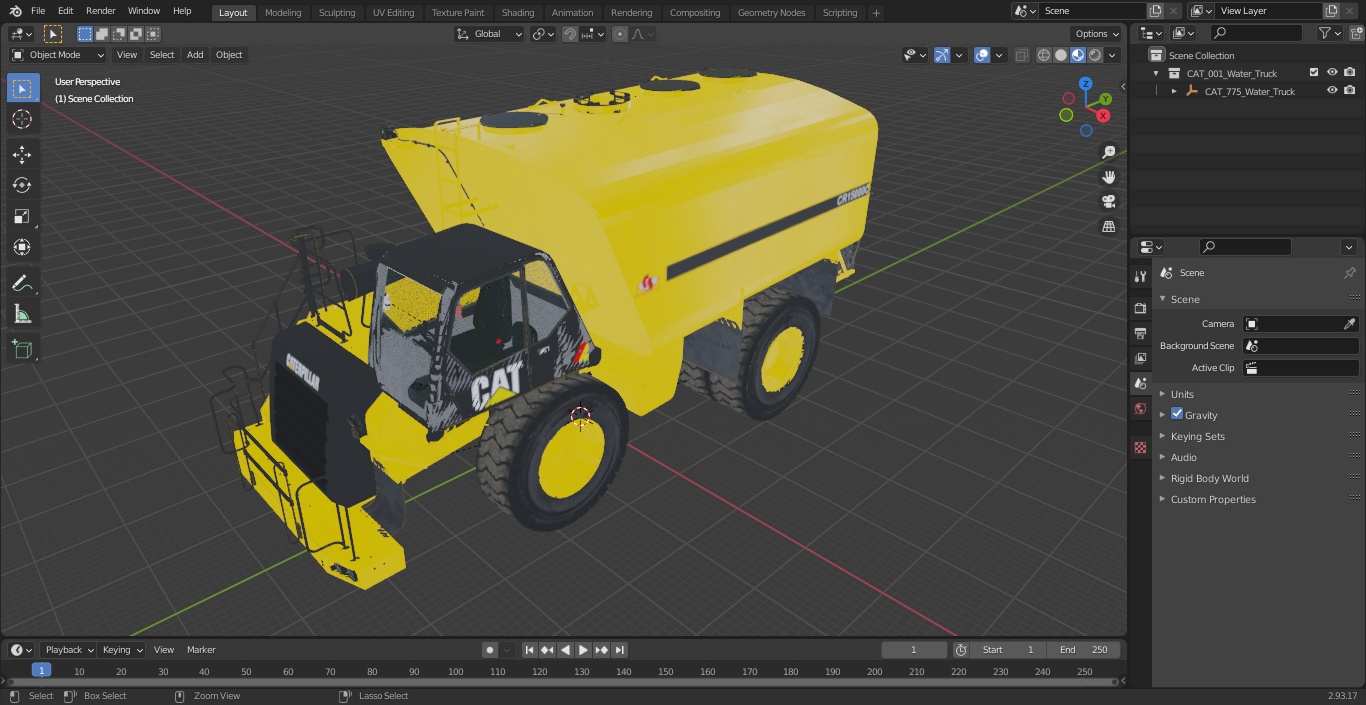Expand the Audio panel
The width and height of the screenshot is (1366, 705).
1183,457
